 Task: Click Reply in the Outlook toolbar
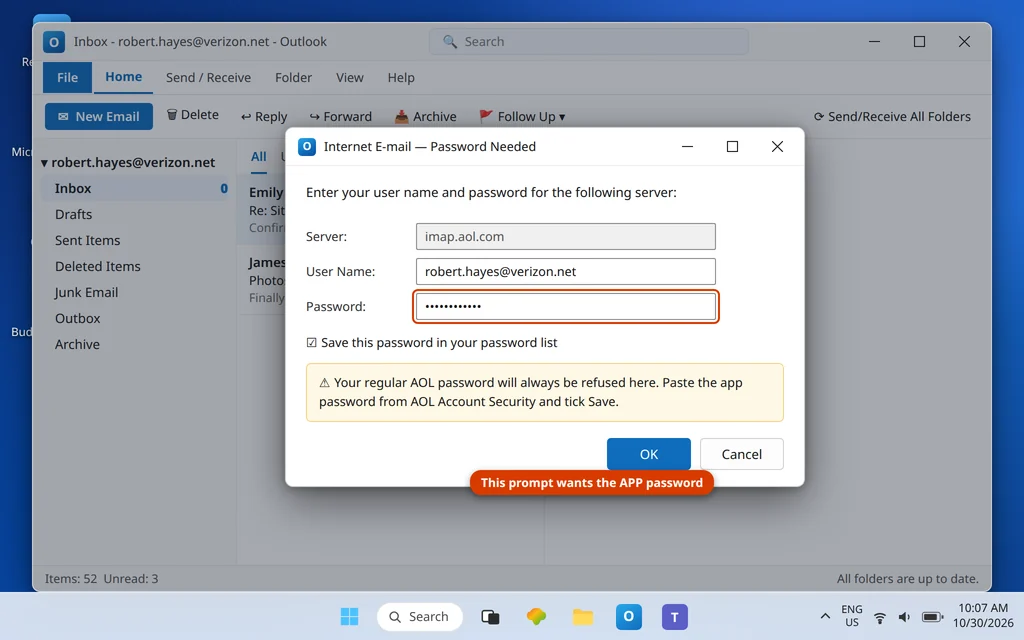coord(264,116)
